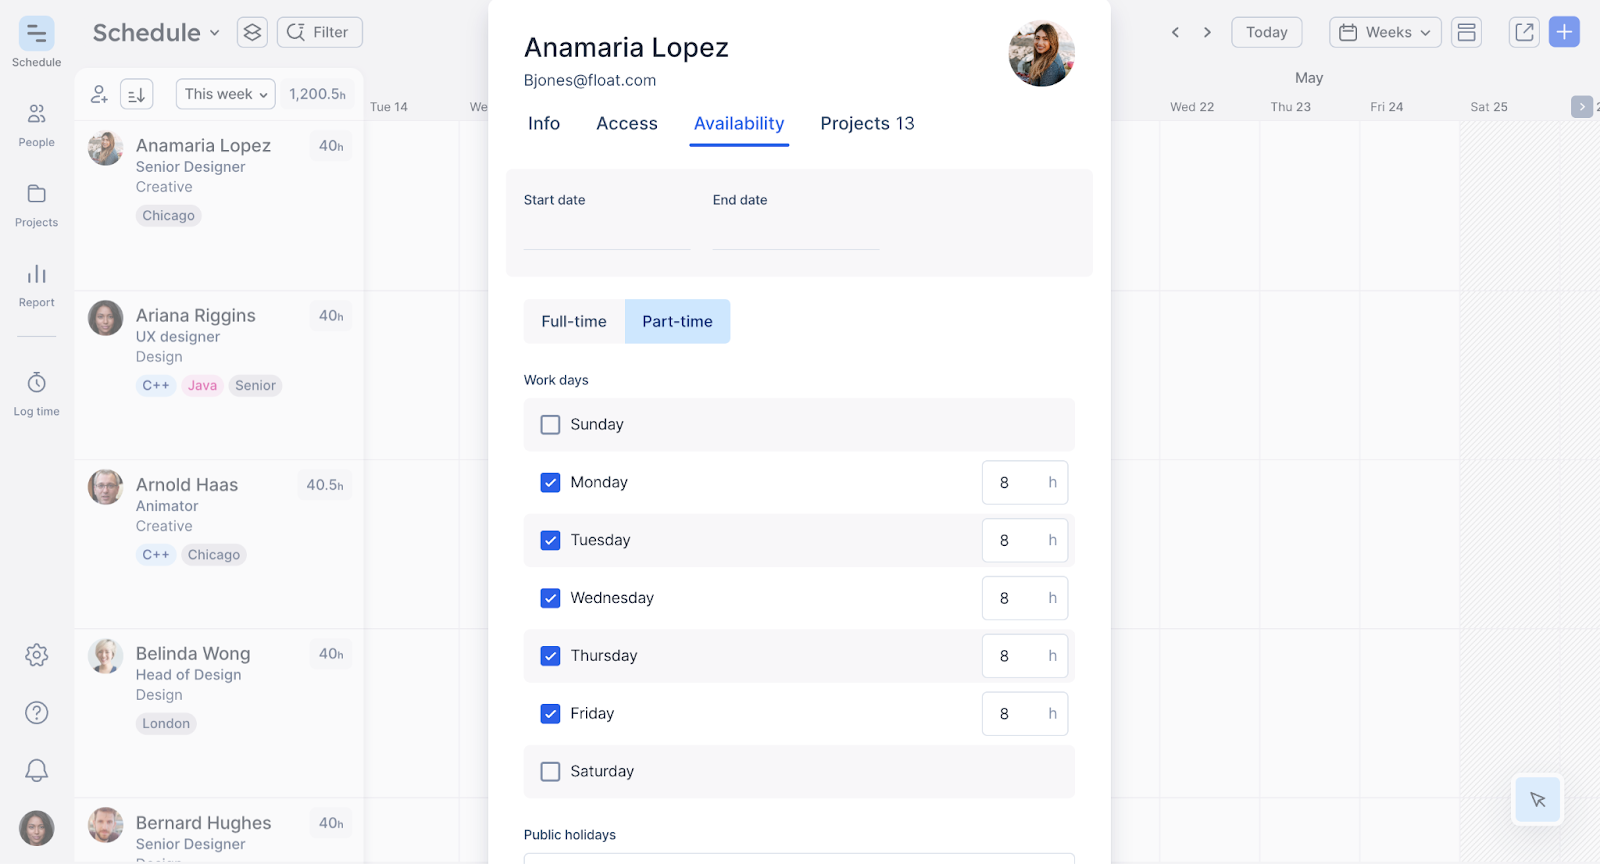
Task: Enable the Sunday work day checkbox
Action: click(550, 425)
